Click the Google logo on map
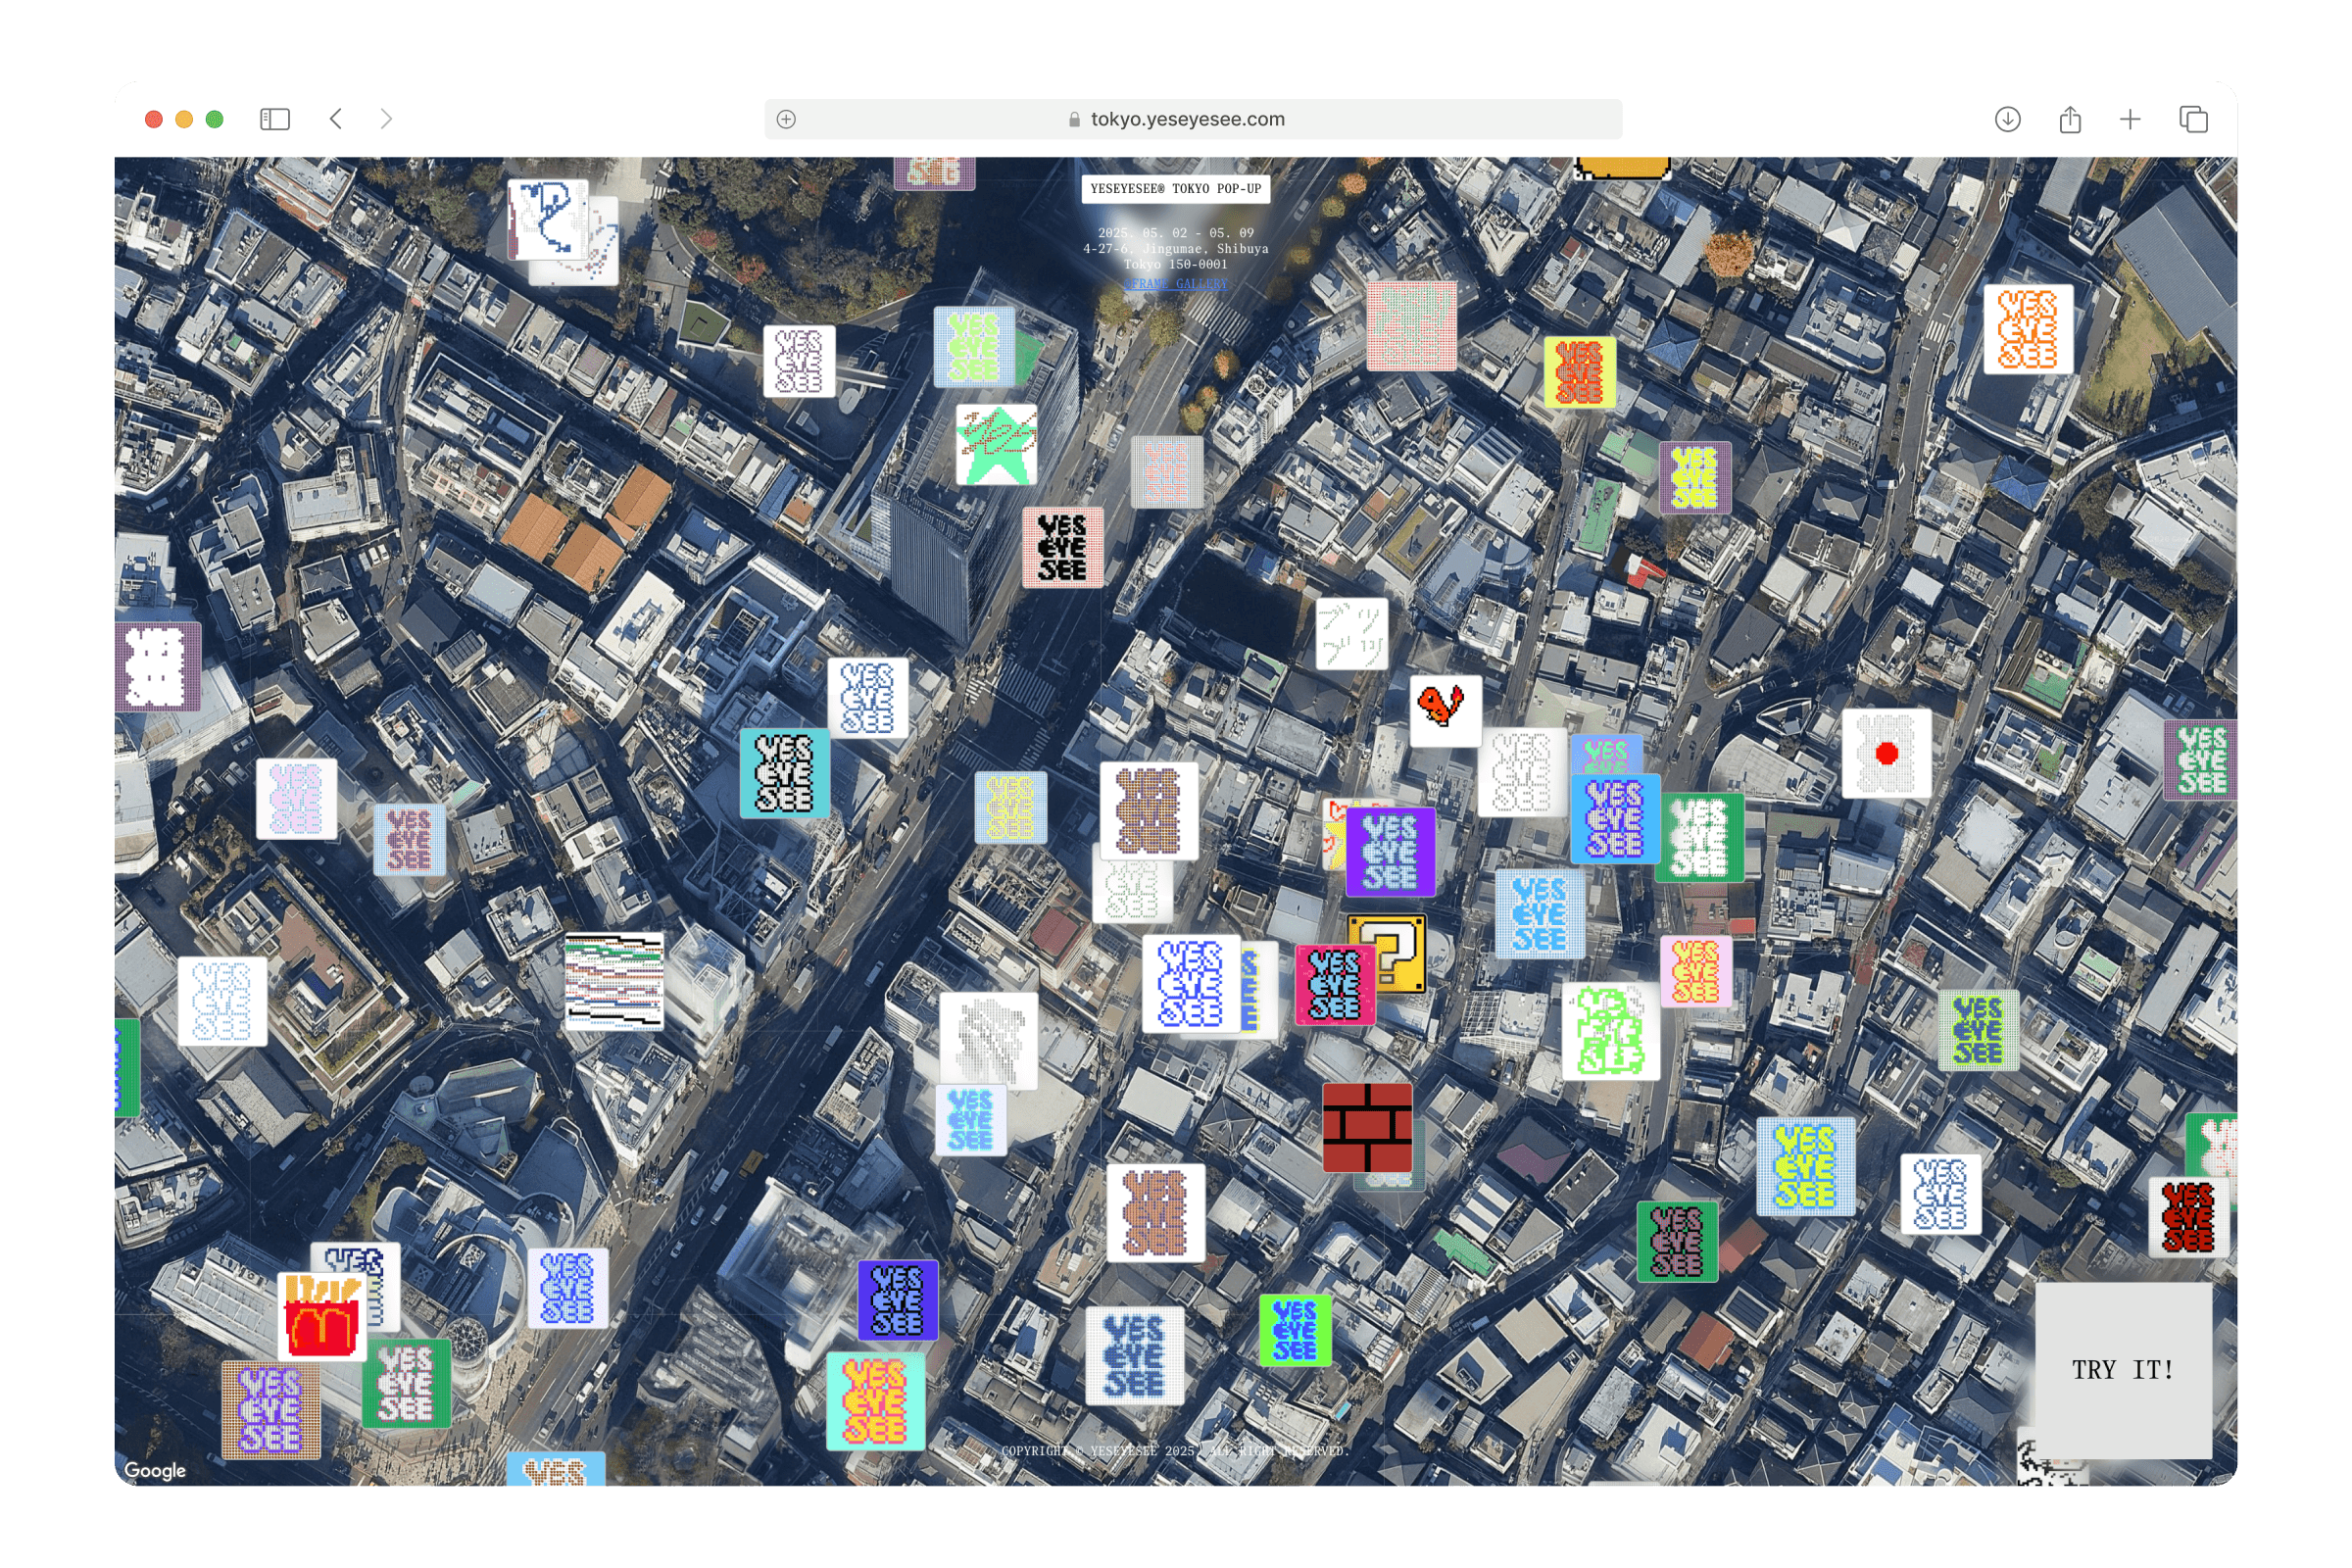 tap(155, 1470)
